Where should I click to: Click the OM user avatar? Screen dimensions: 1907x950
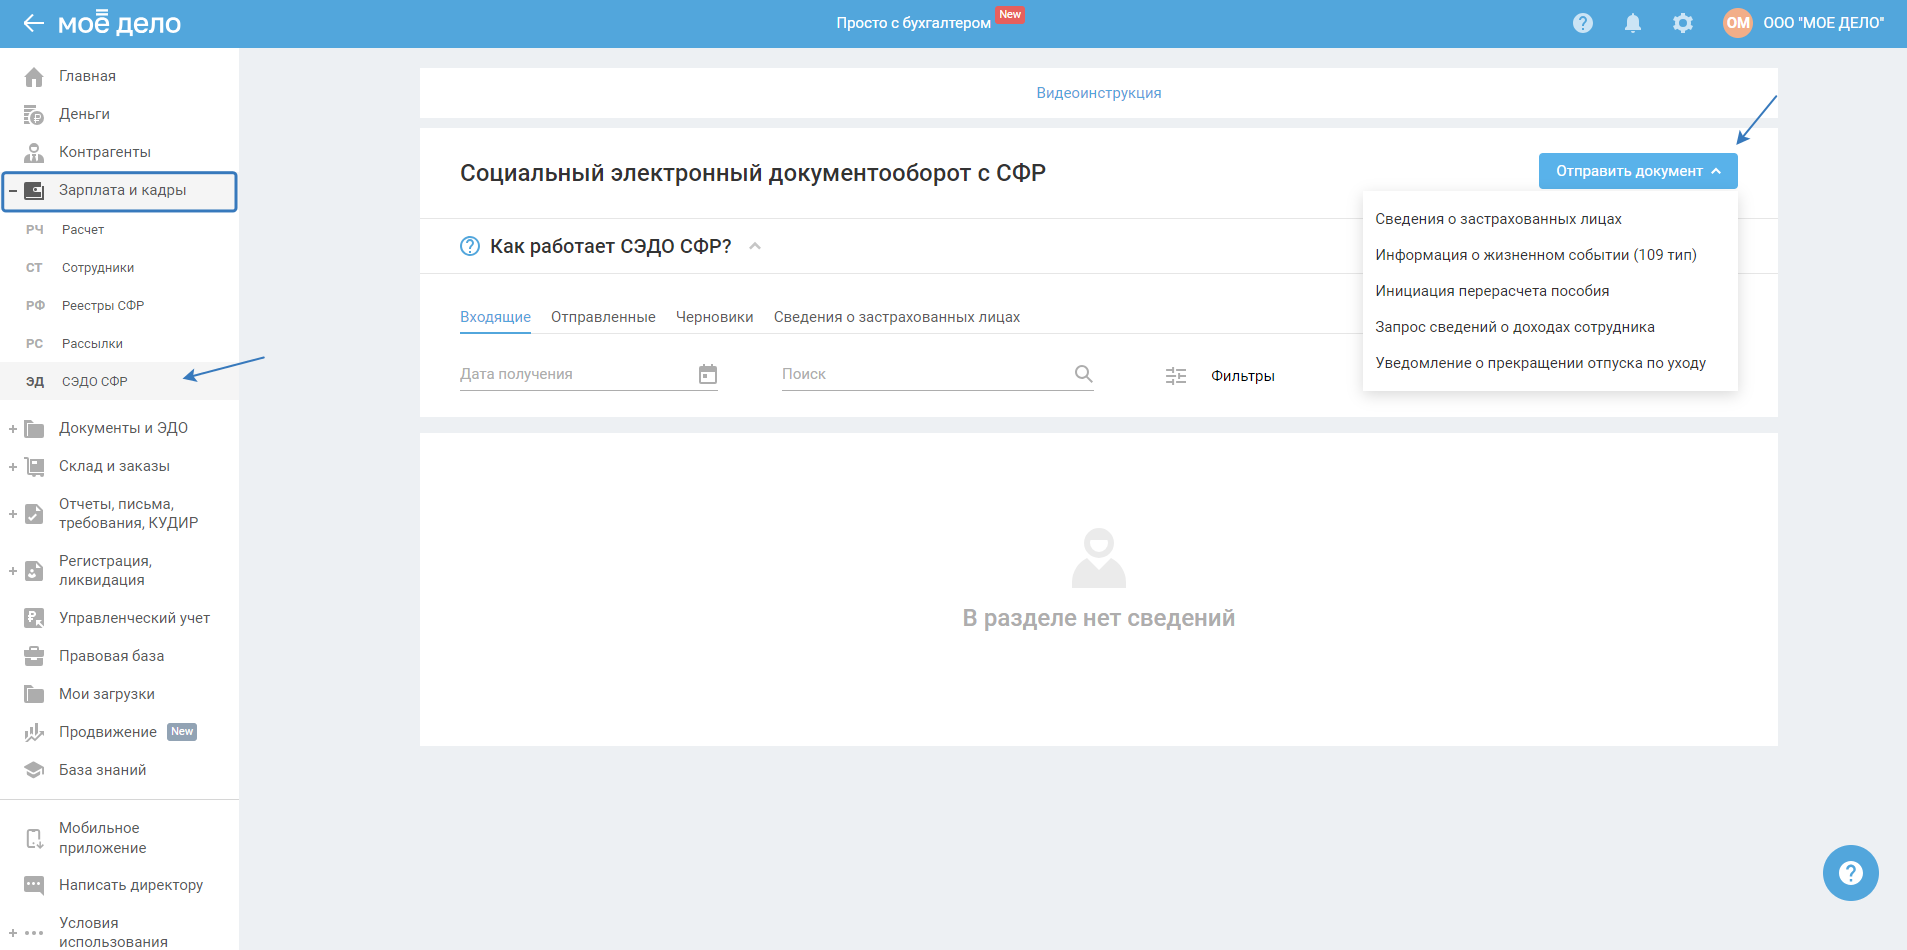1738,23
